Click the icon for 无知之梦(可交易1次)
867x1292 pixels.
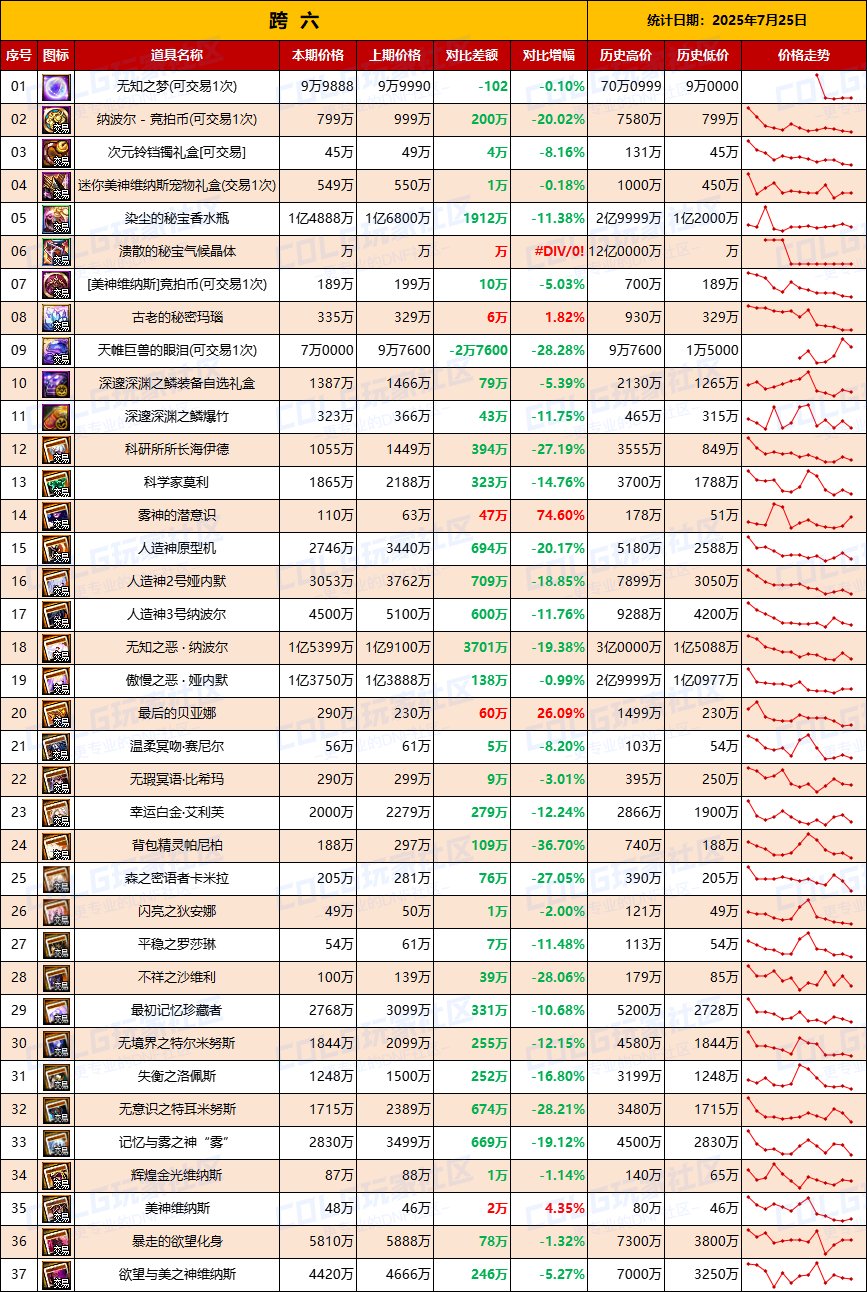[x=56, y=87]
